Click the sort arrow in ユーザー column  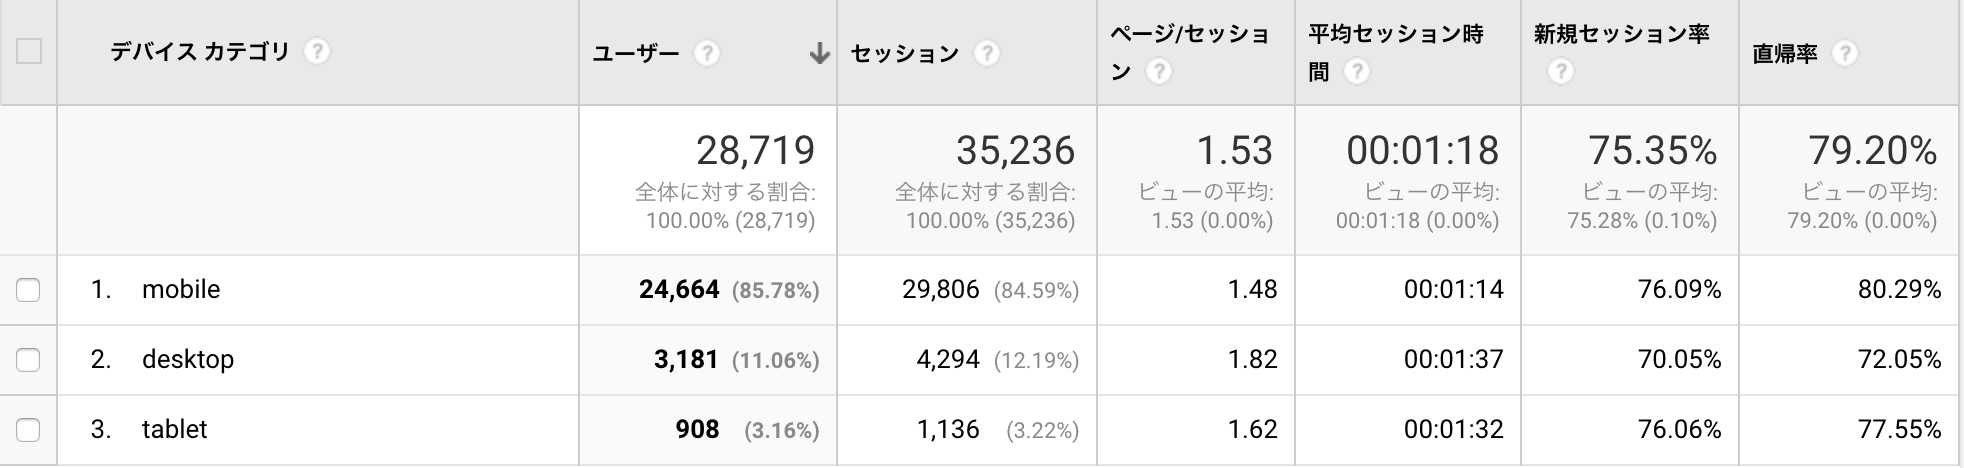pyautogui.click(x=819, y=53)
